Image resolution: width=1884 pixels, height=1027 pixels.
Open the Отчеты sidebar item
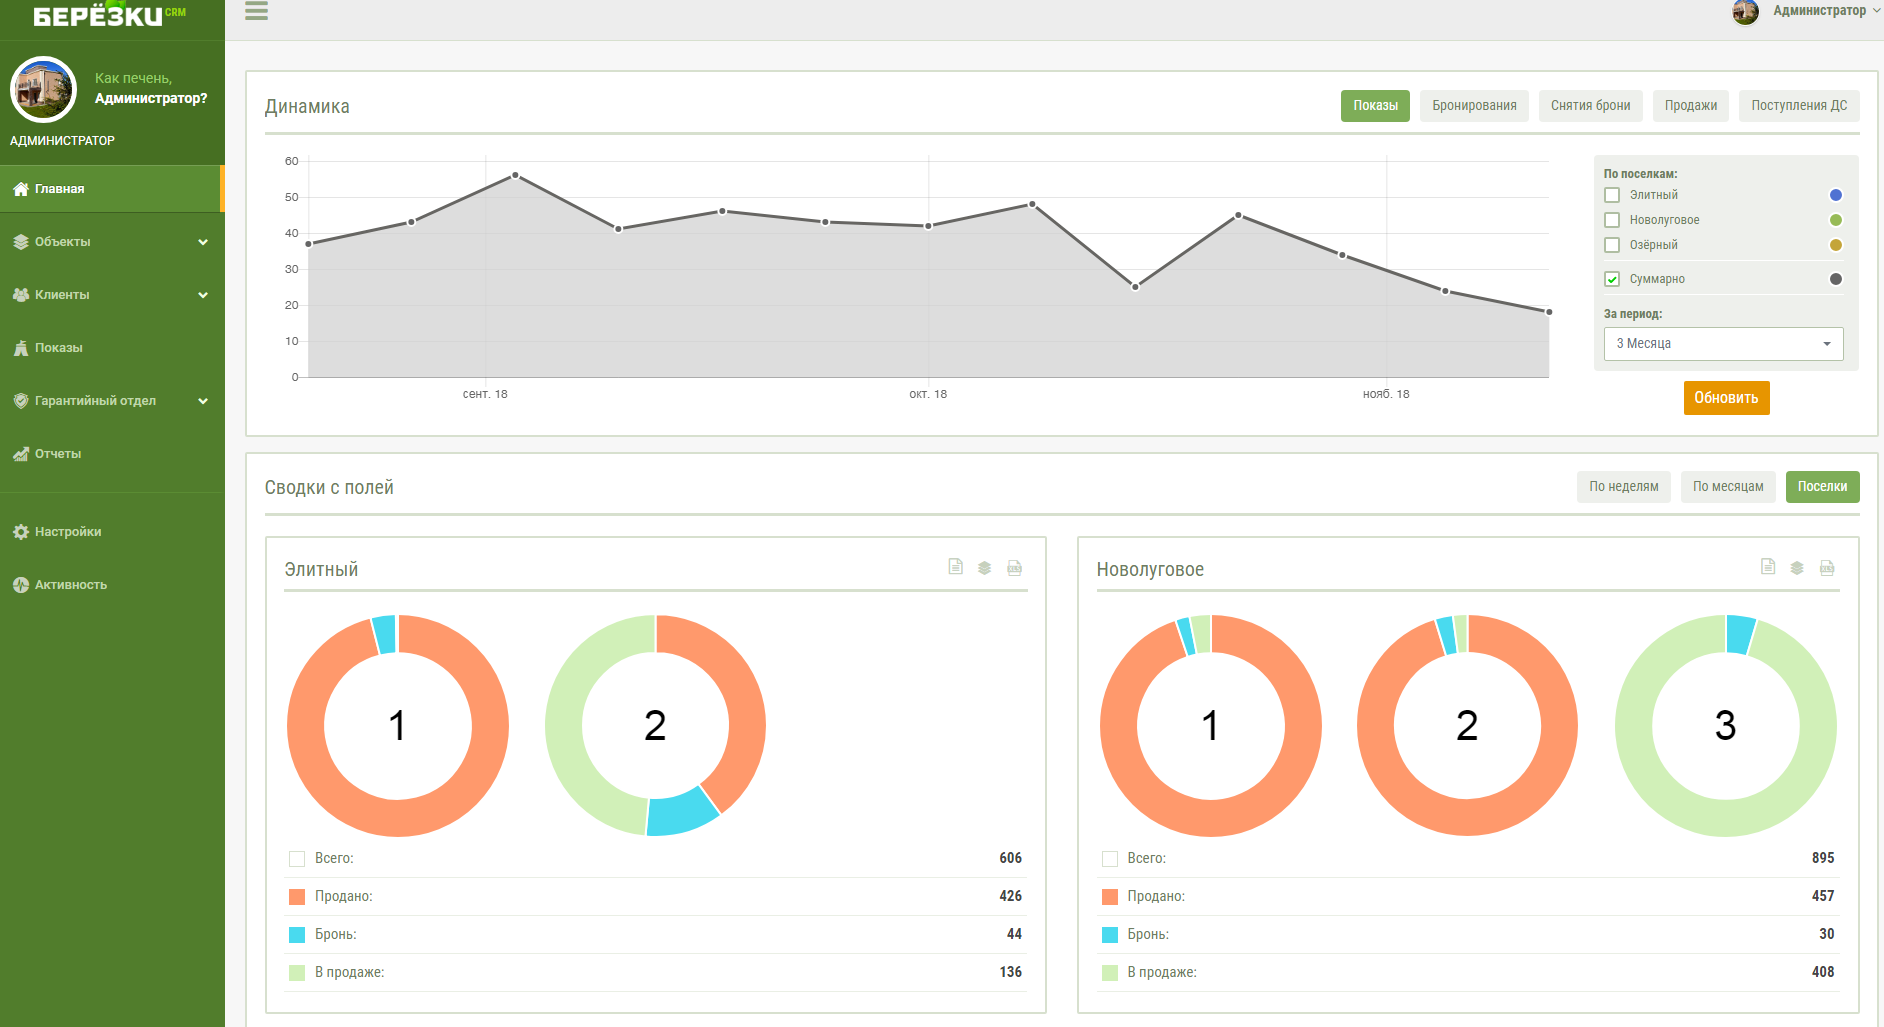(111, 454)
